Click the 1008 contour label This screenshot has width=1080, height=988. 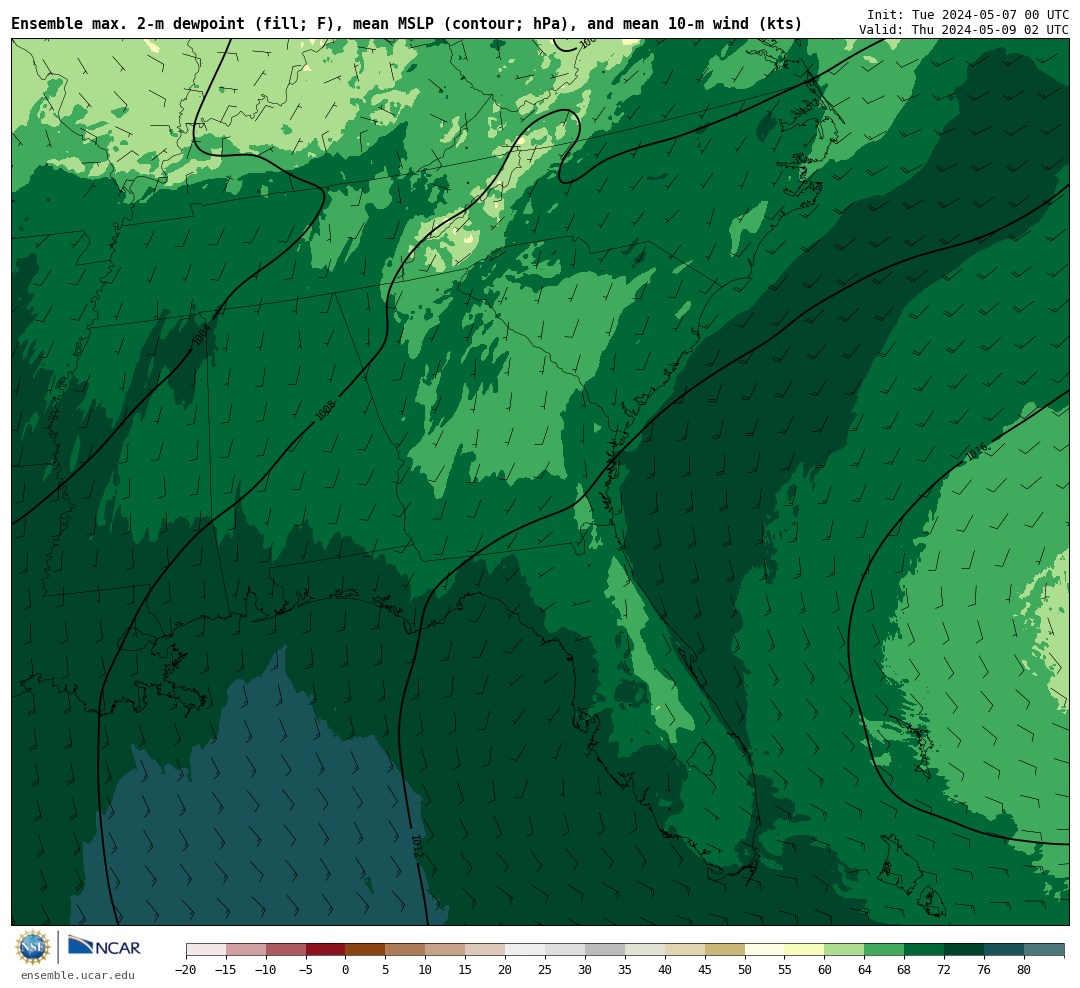[x=324, y=411]
